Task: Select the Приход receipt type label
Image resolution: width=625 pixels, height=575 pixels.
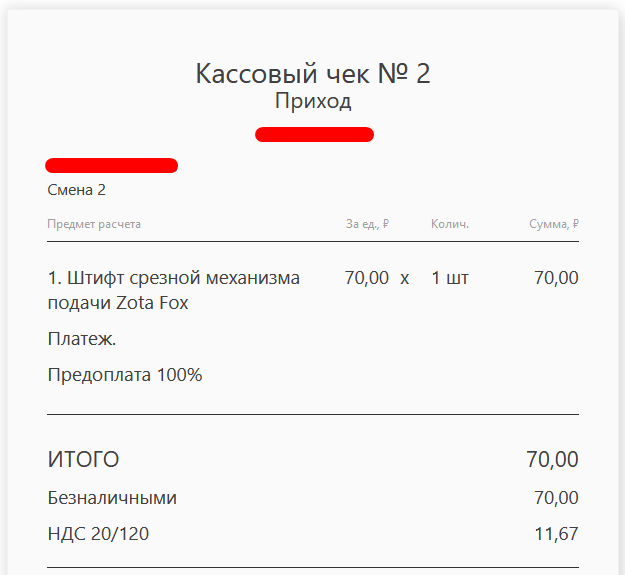Action: [x=312, y=102]
